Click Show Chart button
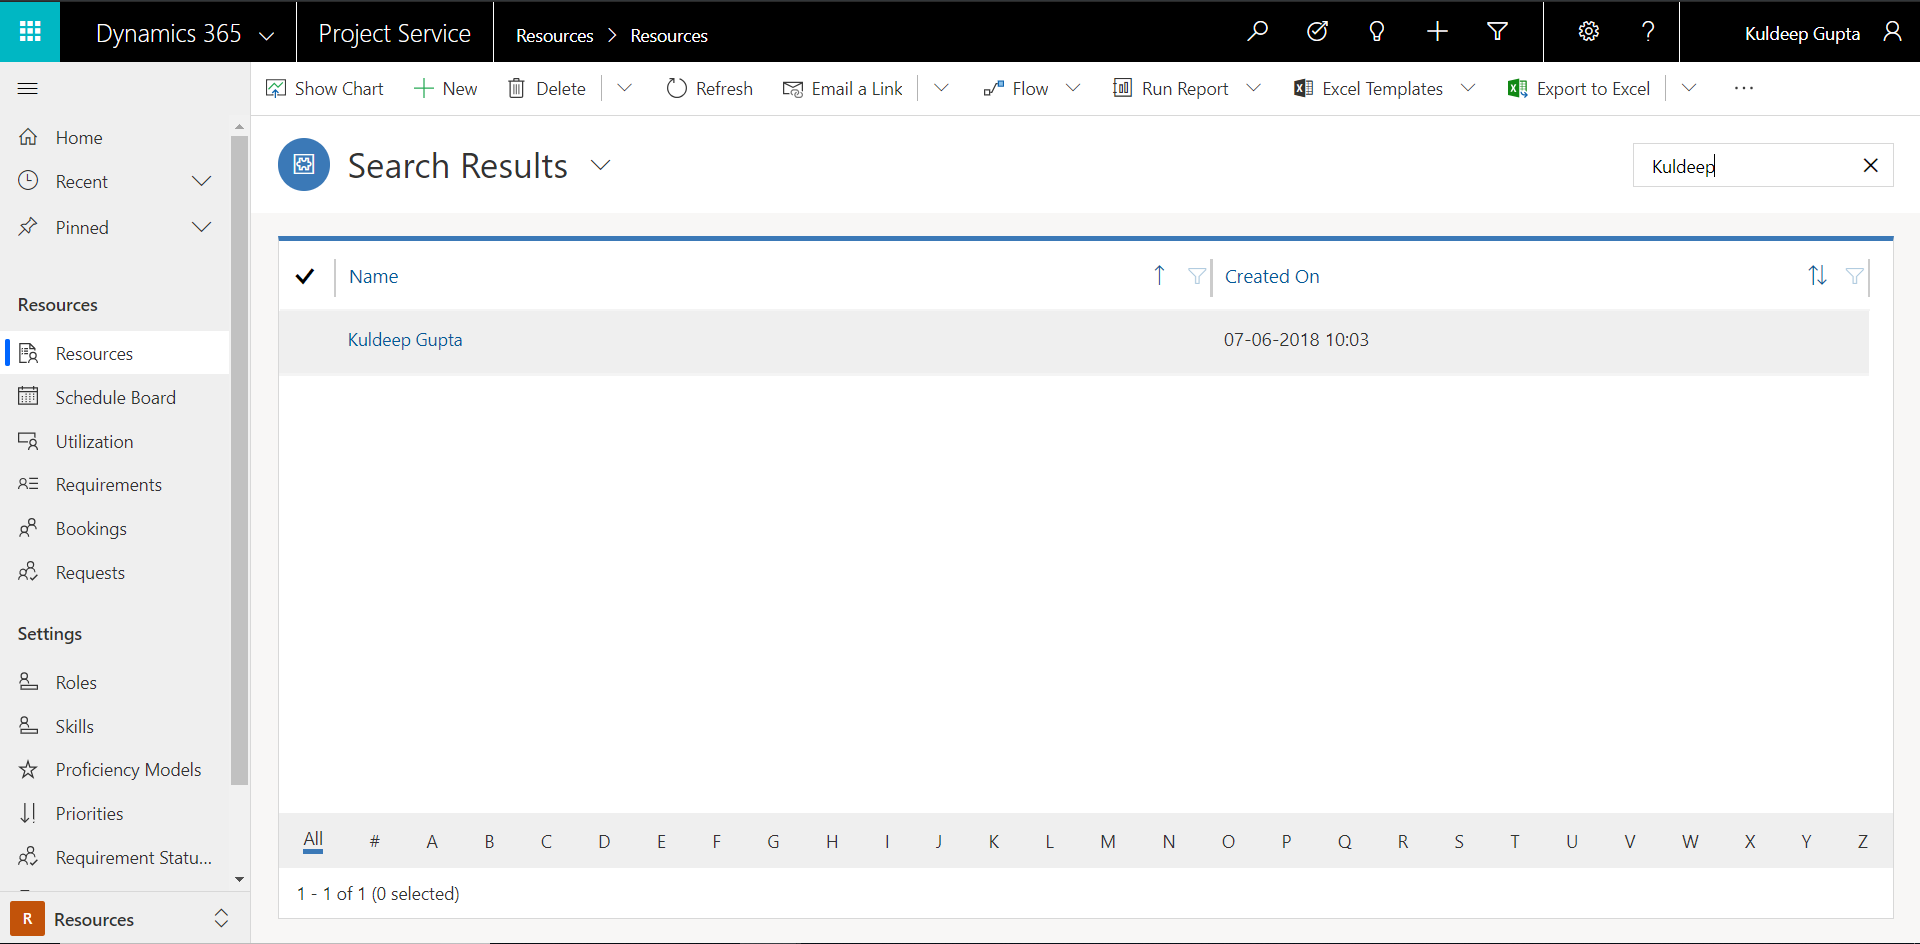Screen dimensions: 1920x944 coord(325,89)
